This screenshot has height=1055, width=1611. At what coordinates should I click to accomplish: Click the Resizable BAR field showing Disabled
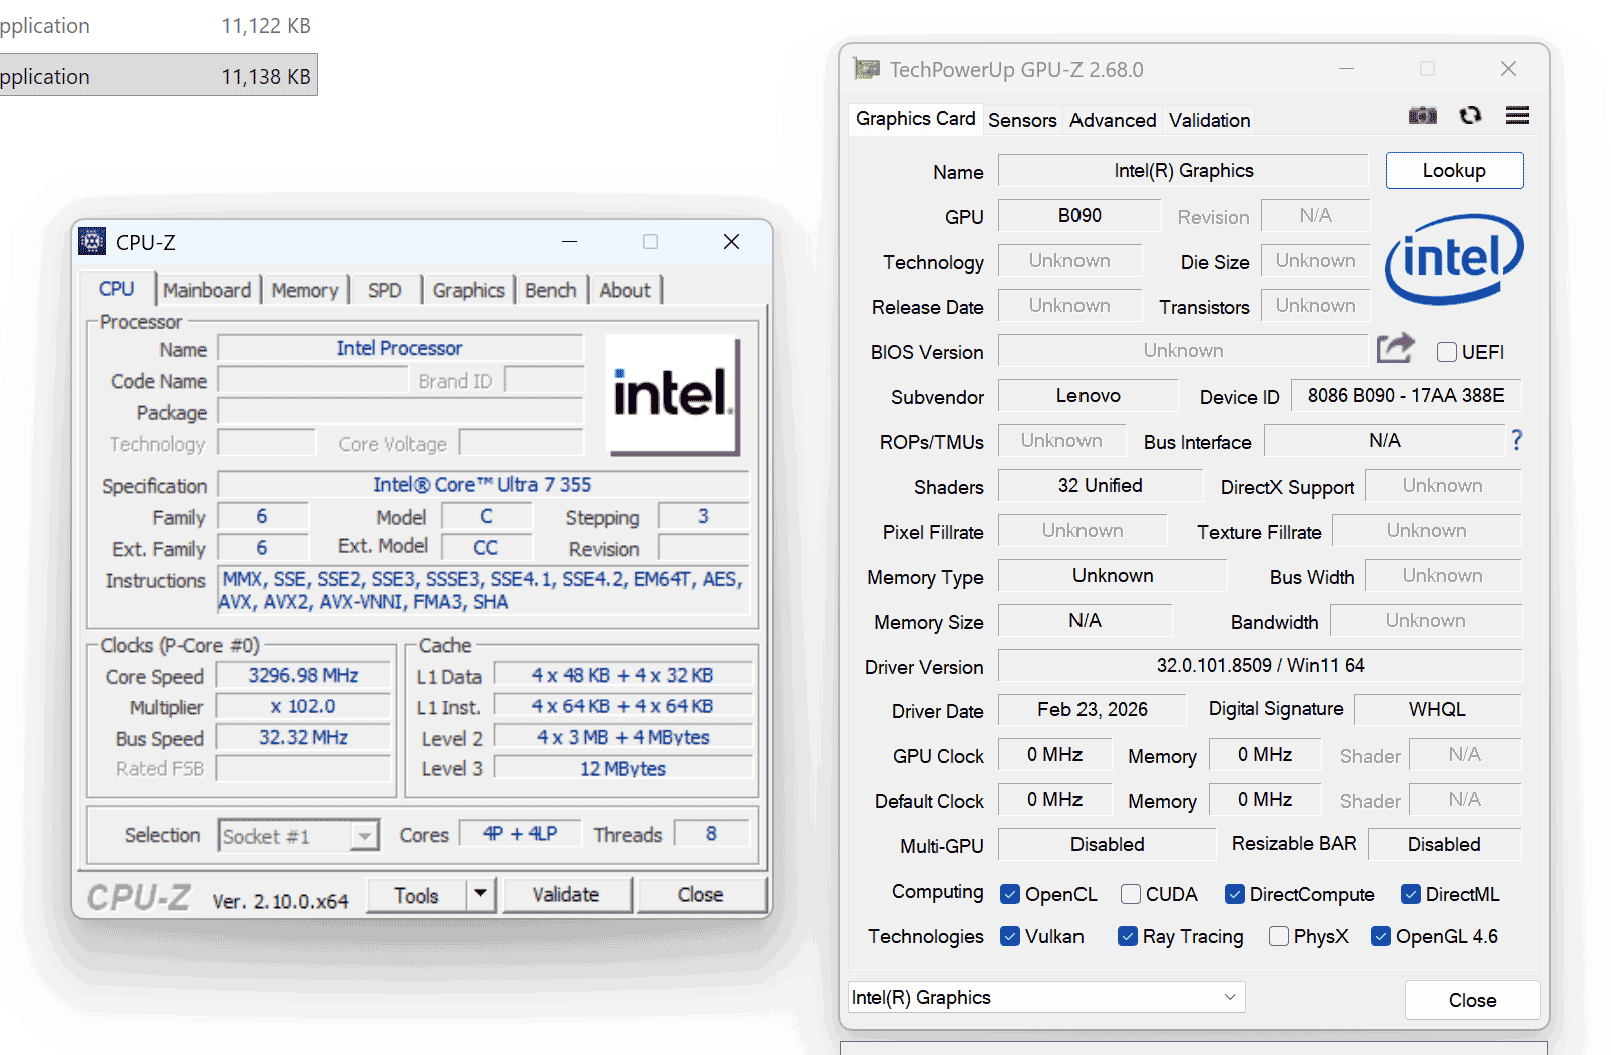pyautogui.click(x=1444, y=844)
